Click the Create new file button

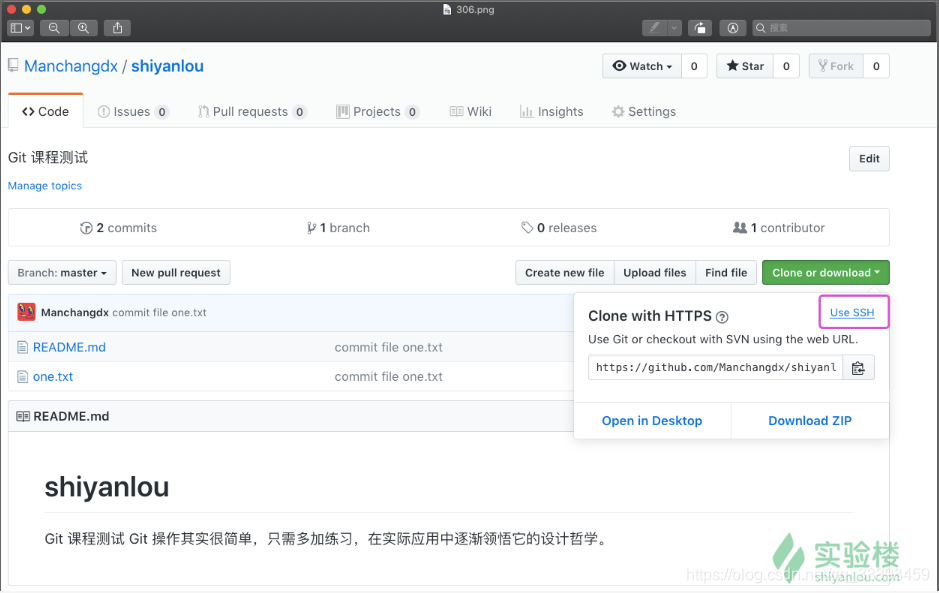point(565,273)
